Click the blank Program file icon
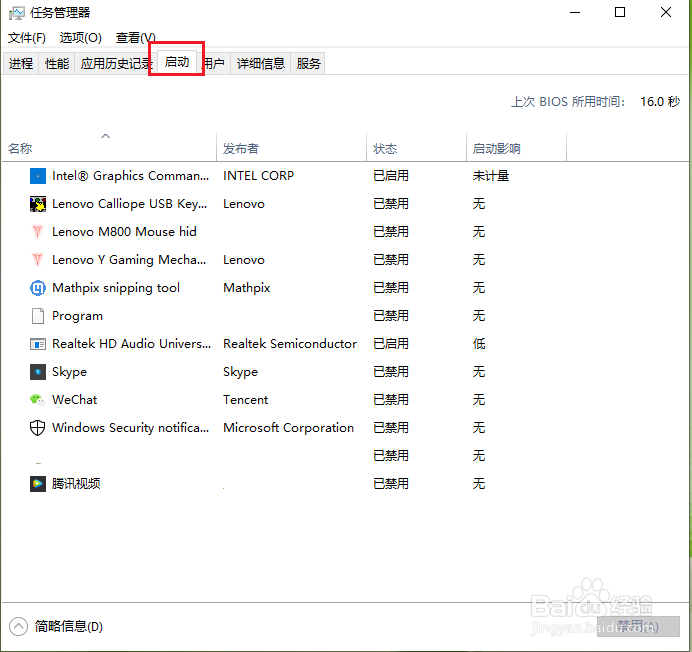Screen dimensions: 692x652 pos(38,316)
